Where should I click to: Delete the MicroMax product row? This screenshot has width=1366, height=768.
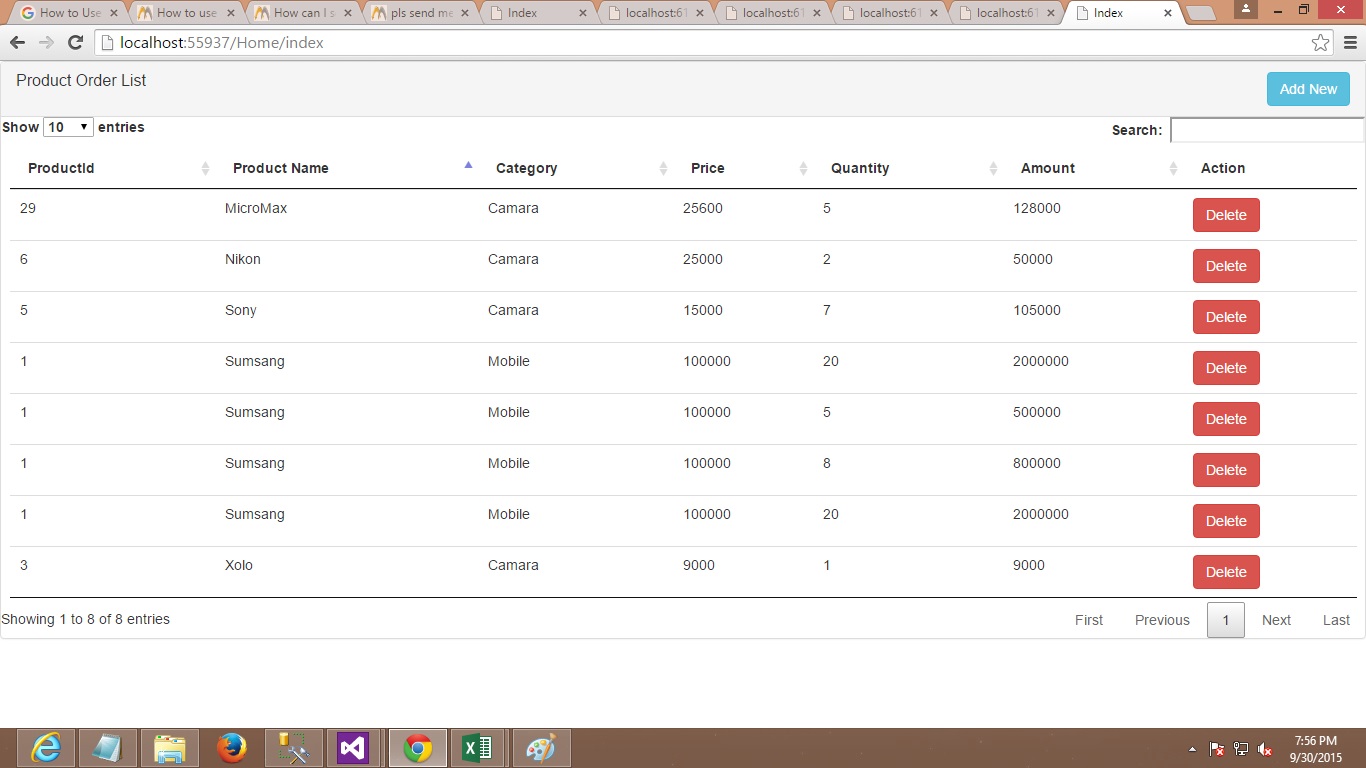click(x=1226, y=215)
